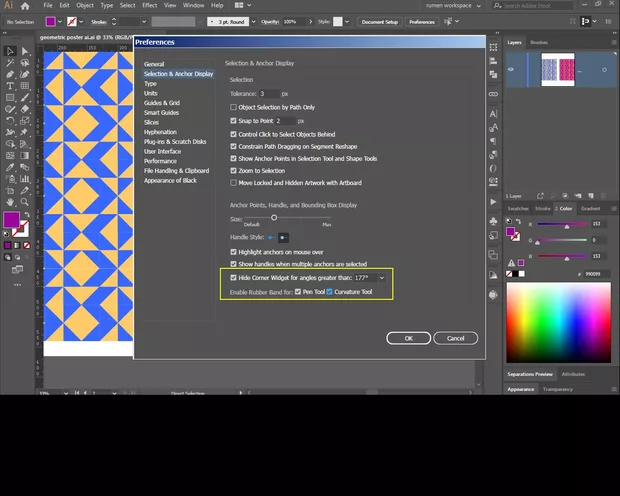Open the Character panel icon
The height and width of the screenshot is (496, 620).
[x=492, y=113]
